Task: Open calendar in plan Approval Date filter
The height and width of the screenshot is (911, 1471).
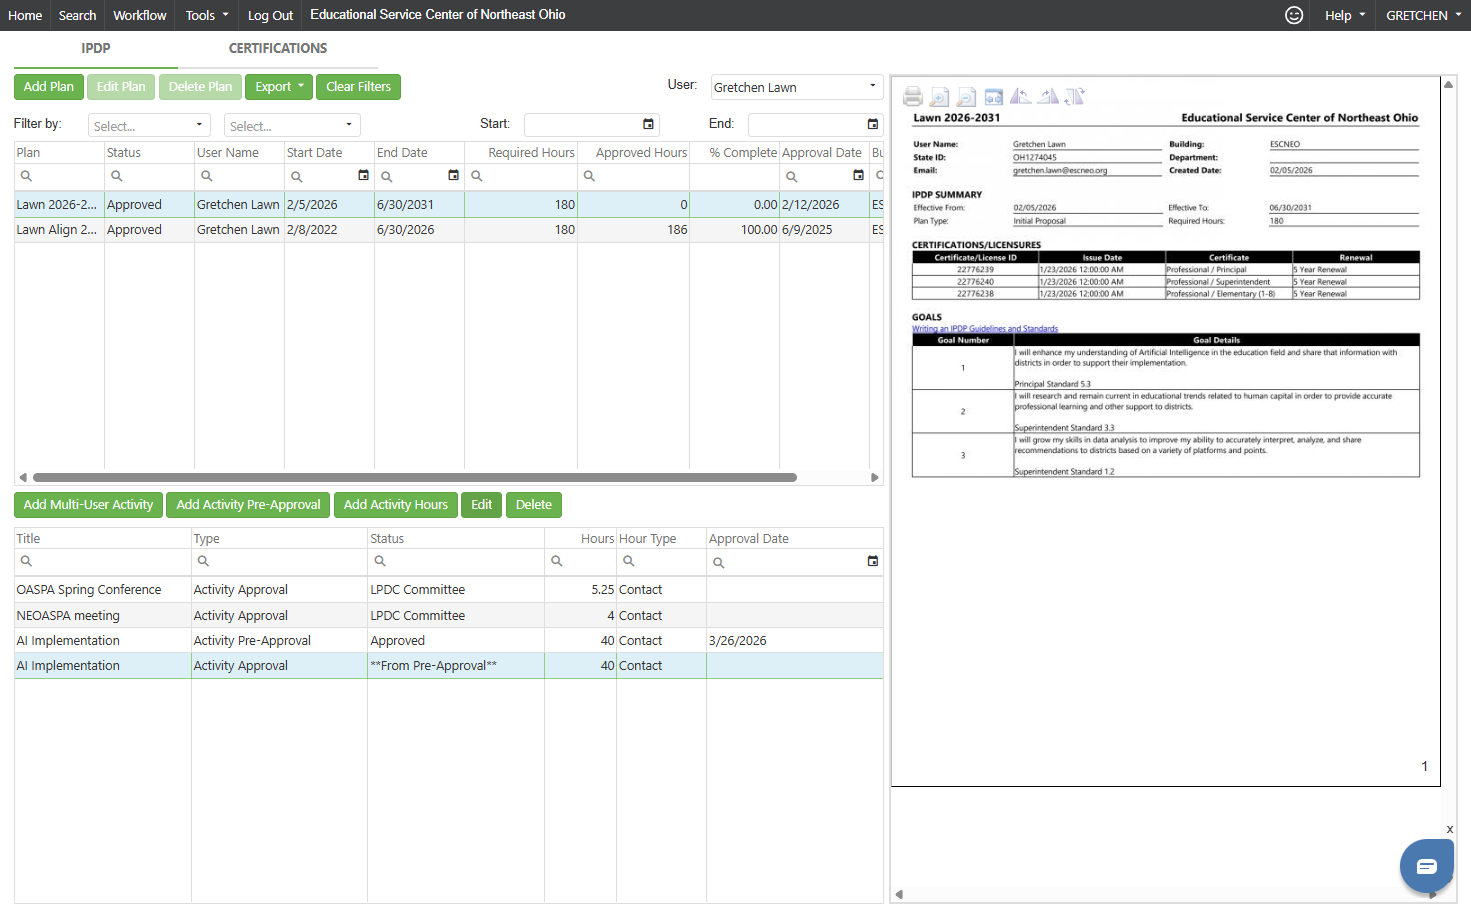Action: pos(858,176)
